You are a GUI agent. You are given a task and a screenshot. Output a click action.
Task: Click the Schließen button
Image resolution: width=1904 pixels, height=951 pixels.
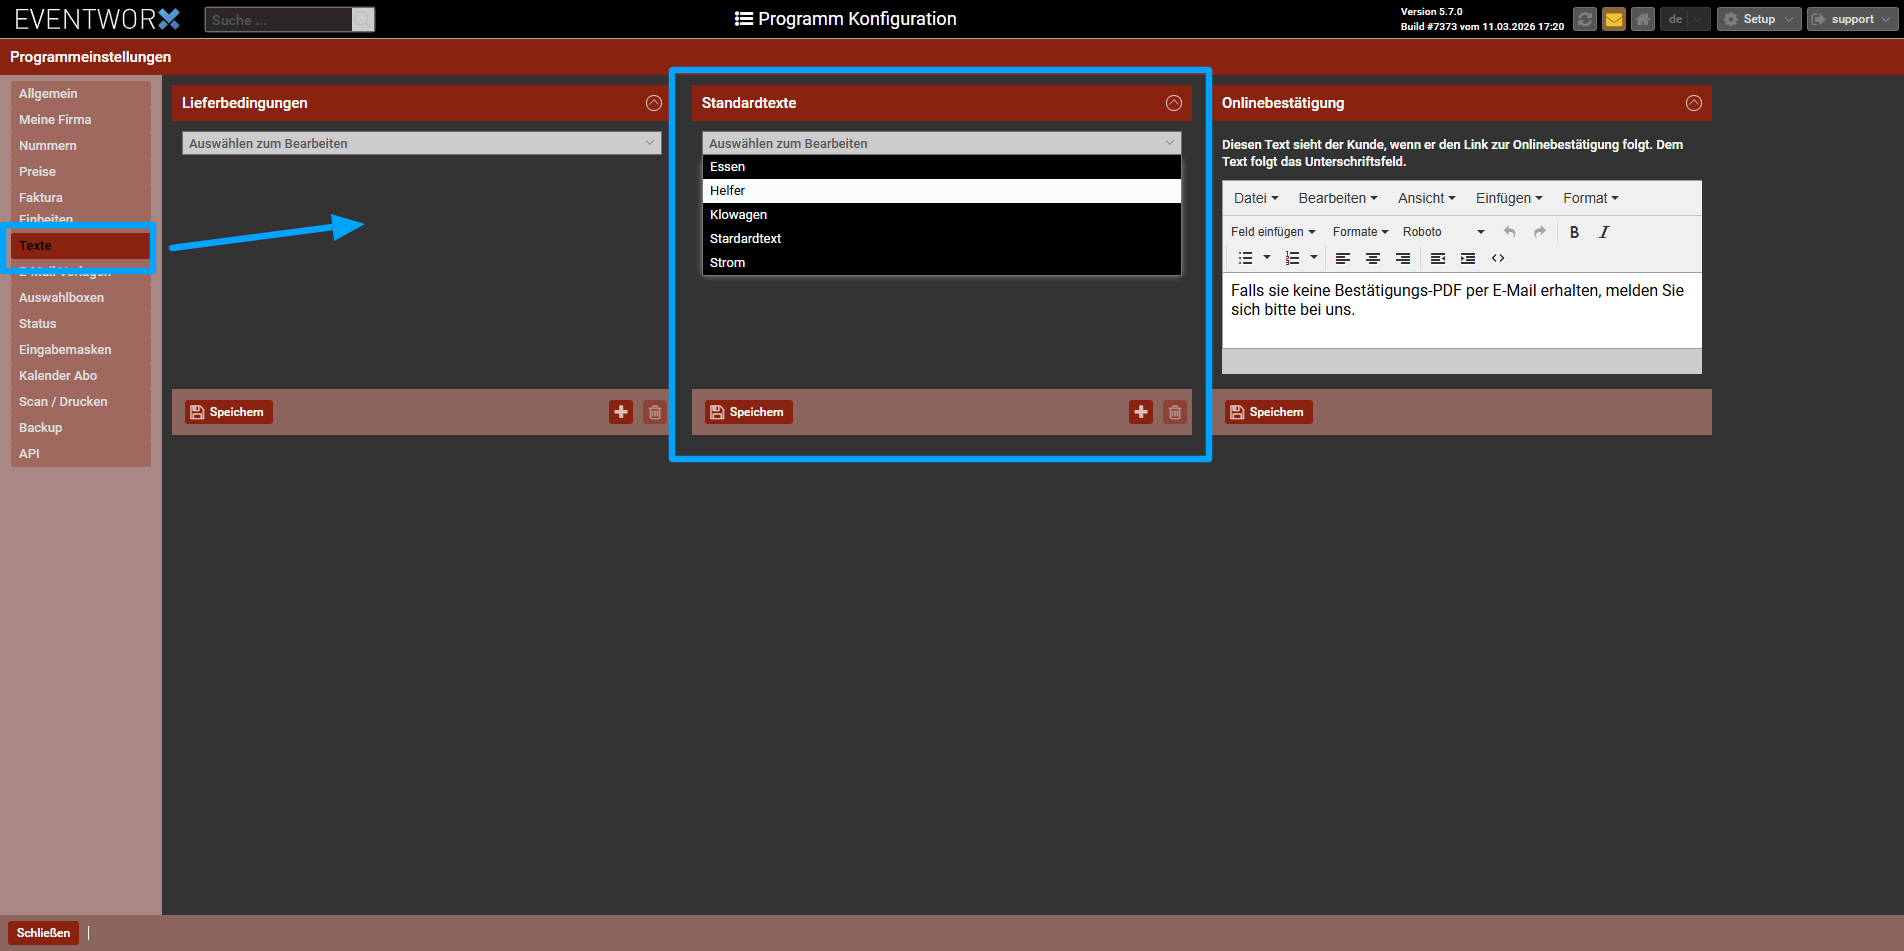coord(43,933)
